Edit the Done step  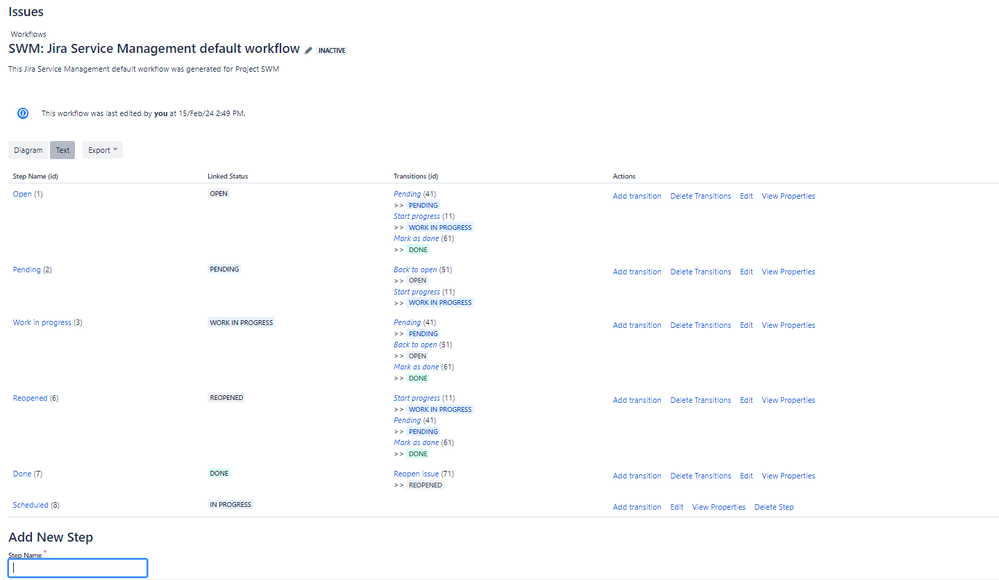tap(747, 476)
